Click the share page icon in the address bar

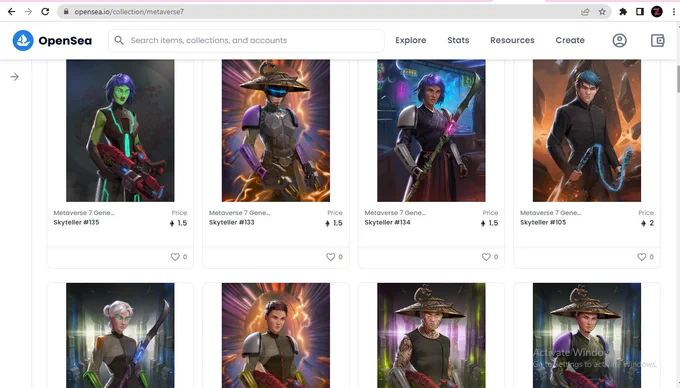585,12
